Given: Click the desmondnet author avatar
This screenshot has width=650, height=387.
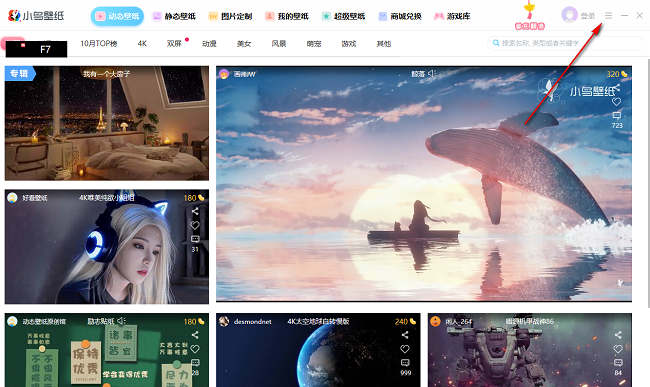Looking at the screenshot, I should pos(224,321).
